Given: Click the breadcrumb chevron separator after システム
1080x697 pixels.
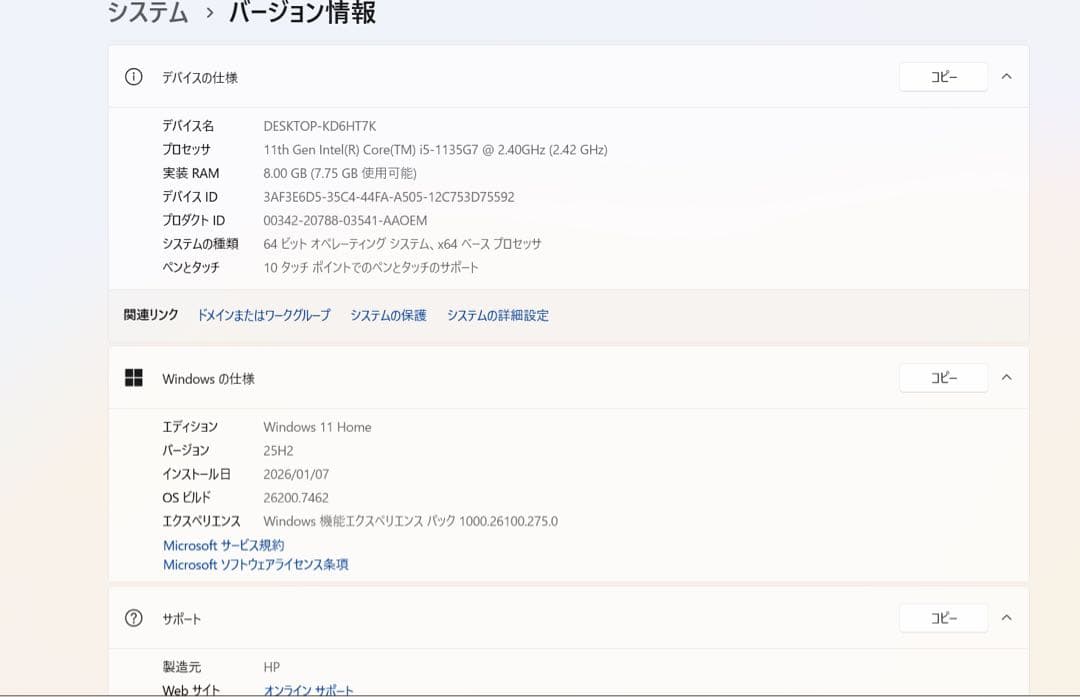Looking at the screenshot, I should (209, 13).
